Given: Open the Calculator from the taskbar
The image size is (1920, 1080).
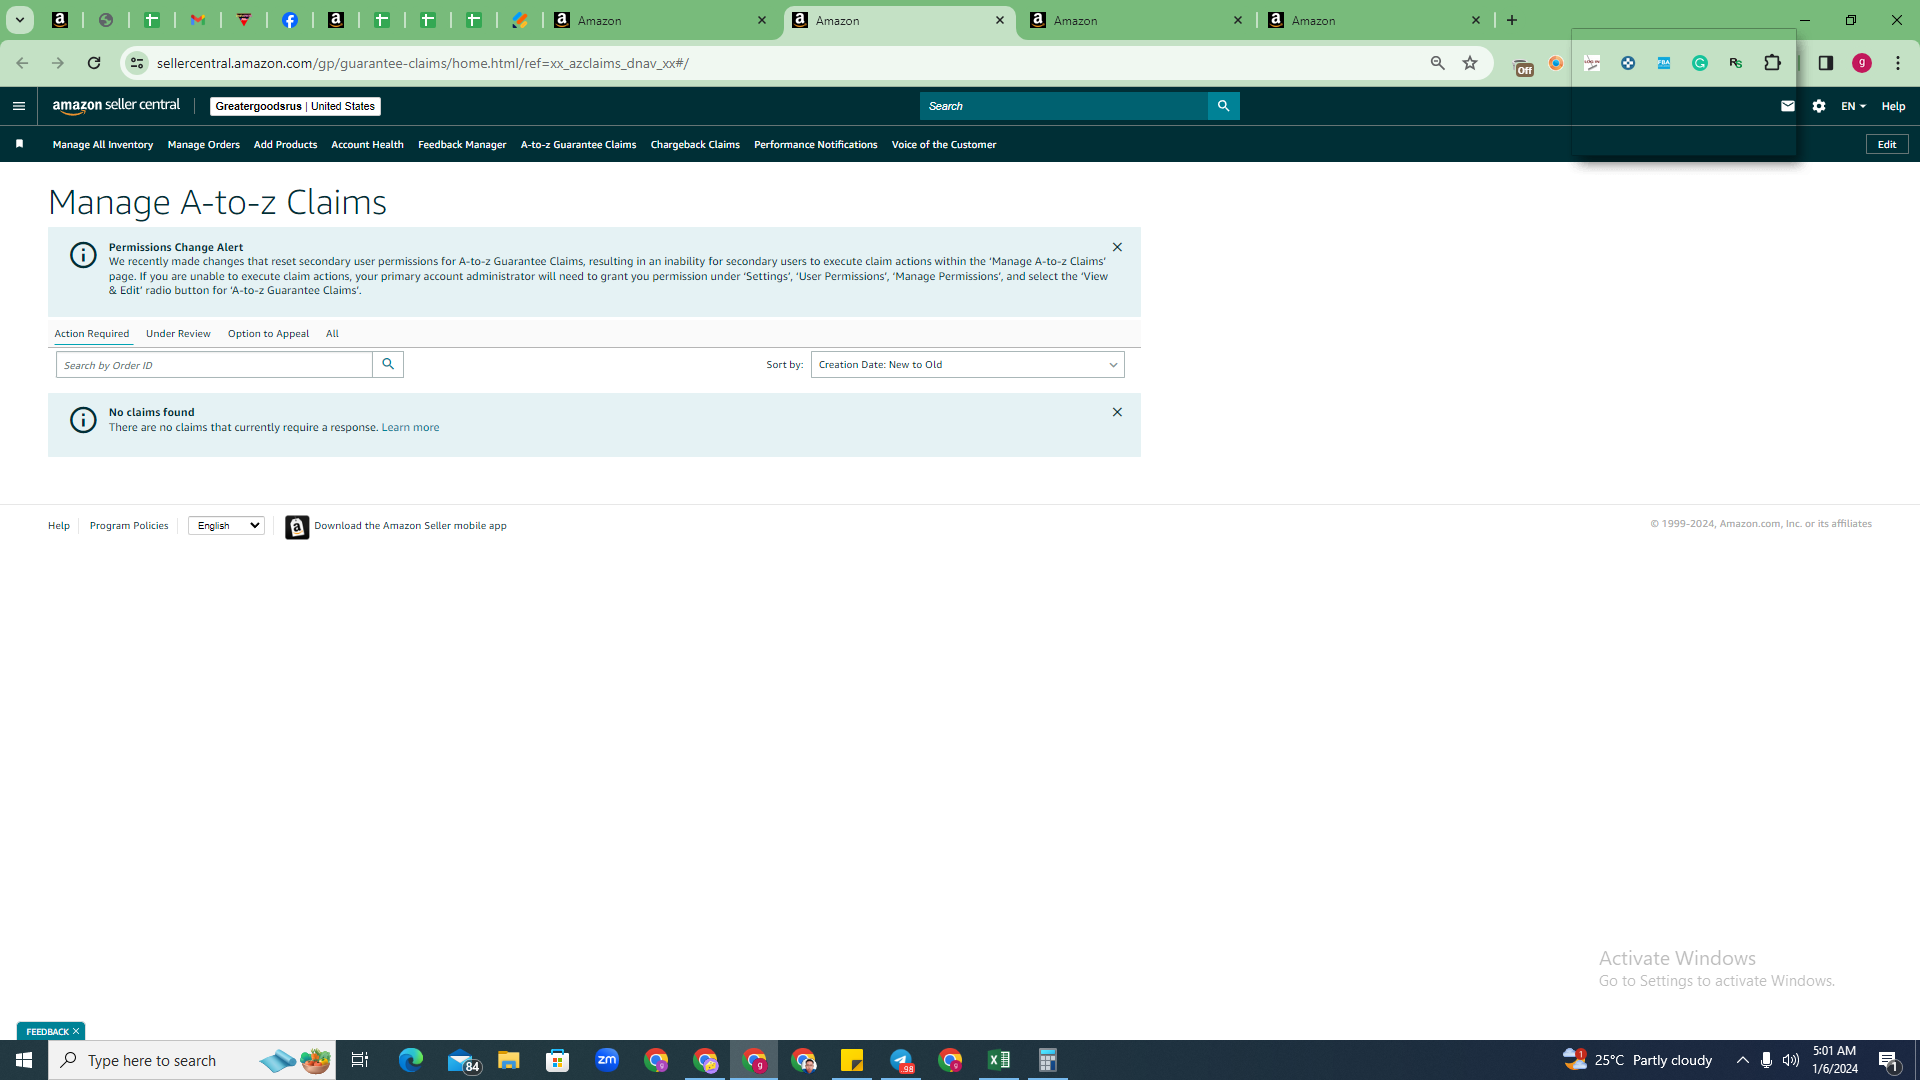Looking at the screenshot, I should tap(1048, 1060).
